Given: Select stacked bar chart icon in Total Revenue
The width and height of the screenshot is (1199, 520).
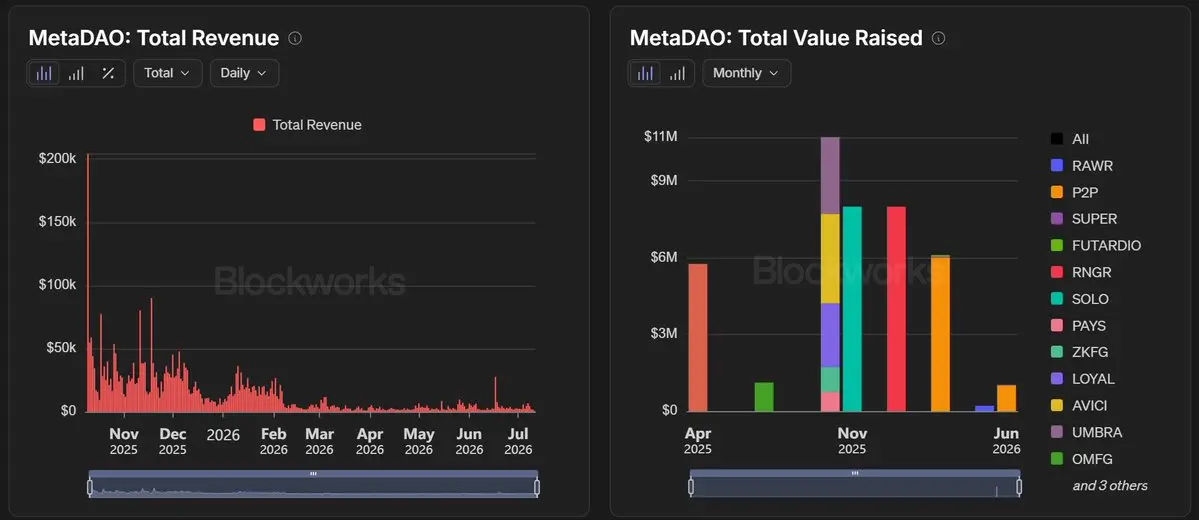Looking at the screenshot, I should [44, 73].
